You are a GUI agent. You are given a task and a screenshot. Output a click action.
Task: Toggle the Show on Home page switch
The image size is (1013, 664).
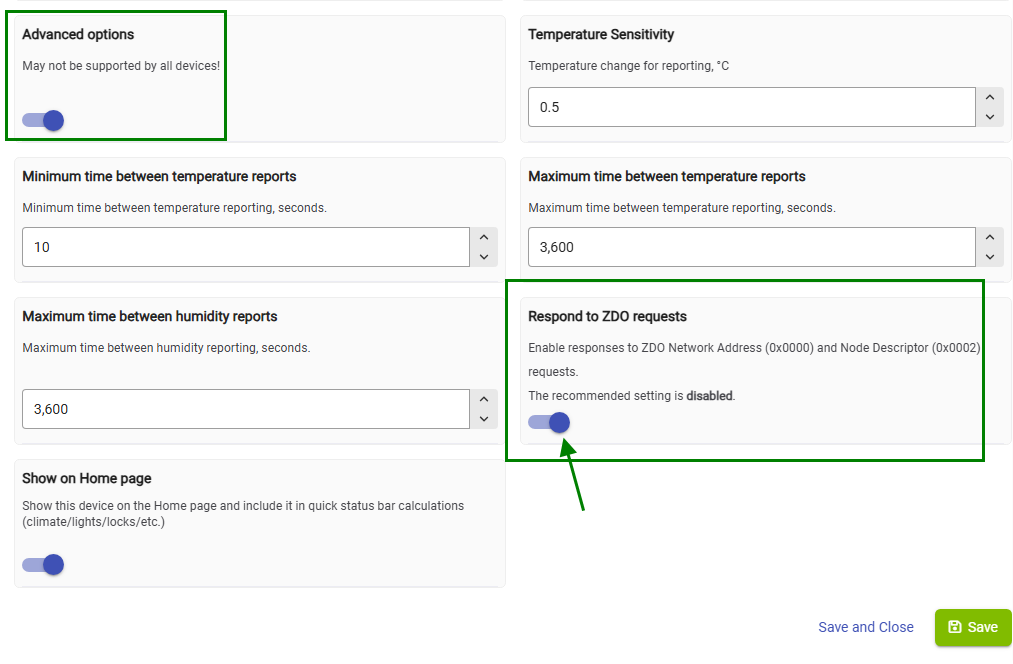43,565
